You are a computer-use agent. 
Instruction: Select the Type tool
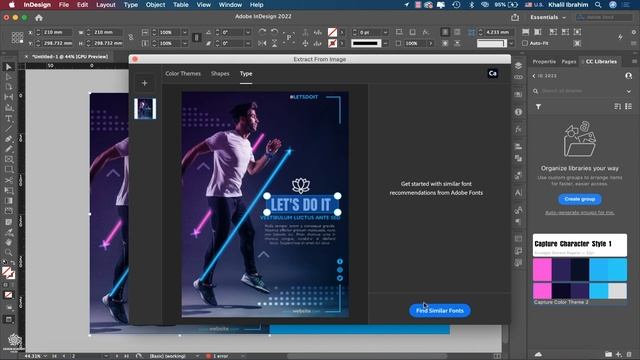point(9,118)
